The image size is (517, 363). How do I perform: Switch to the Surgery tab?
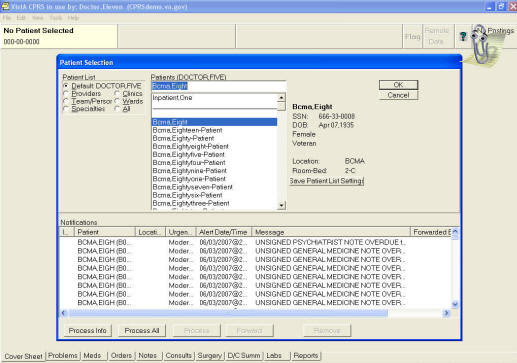coord(209,356)
